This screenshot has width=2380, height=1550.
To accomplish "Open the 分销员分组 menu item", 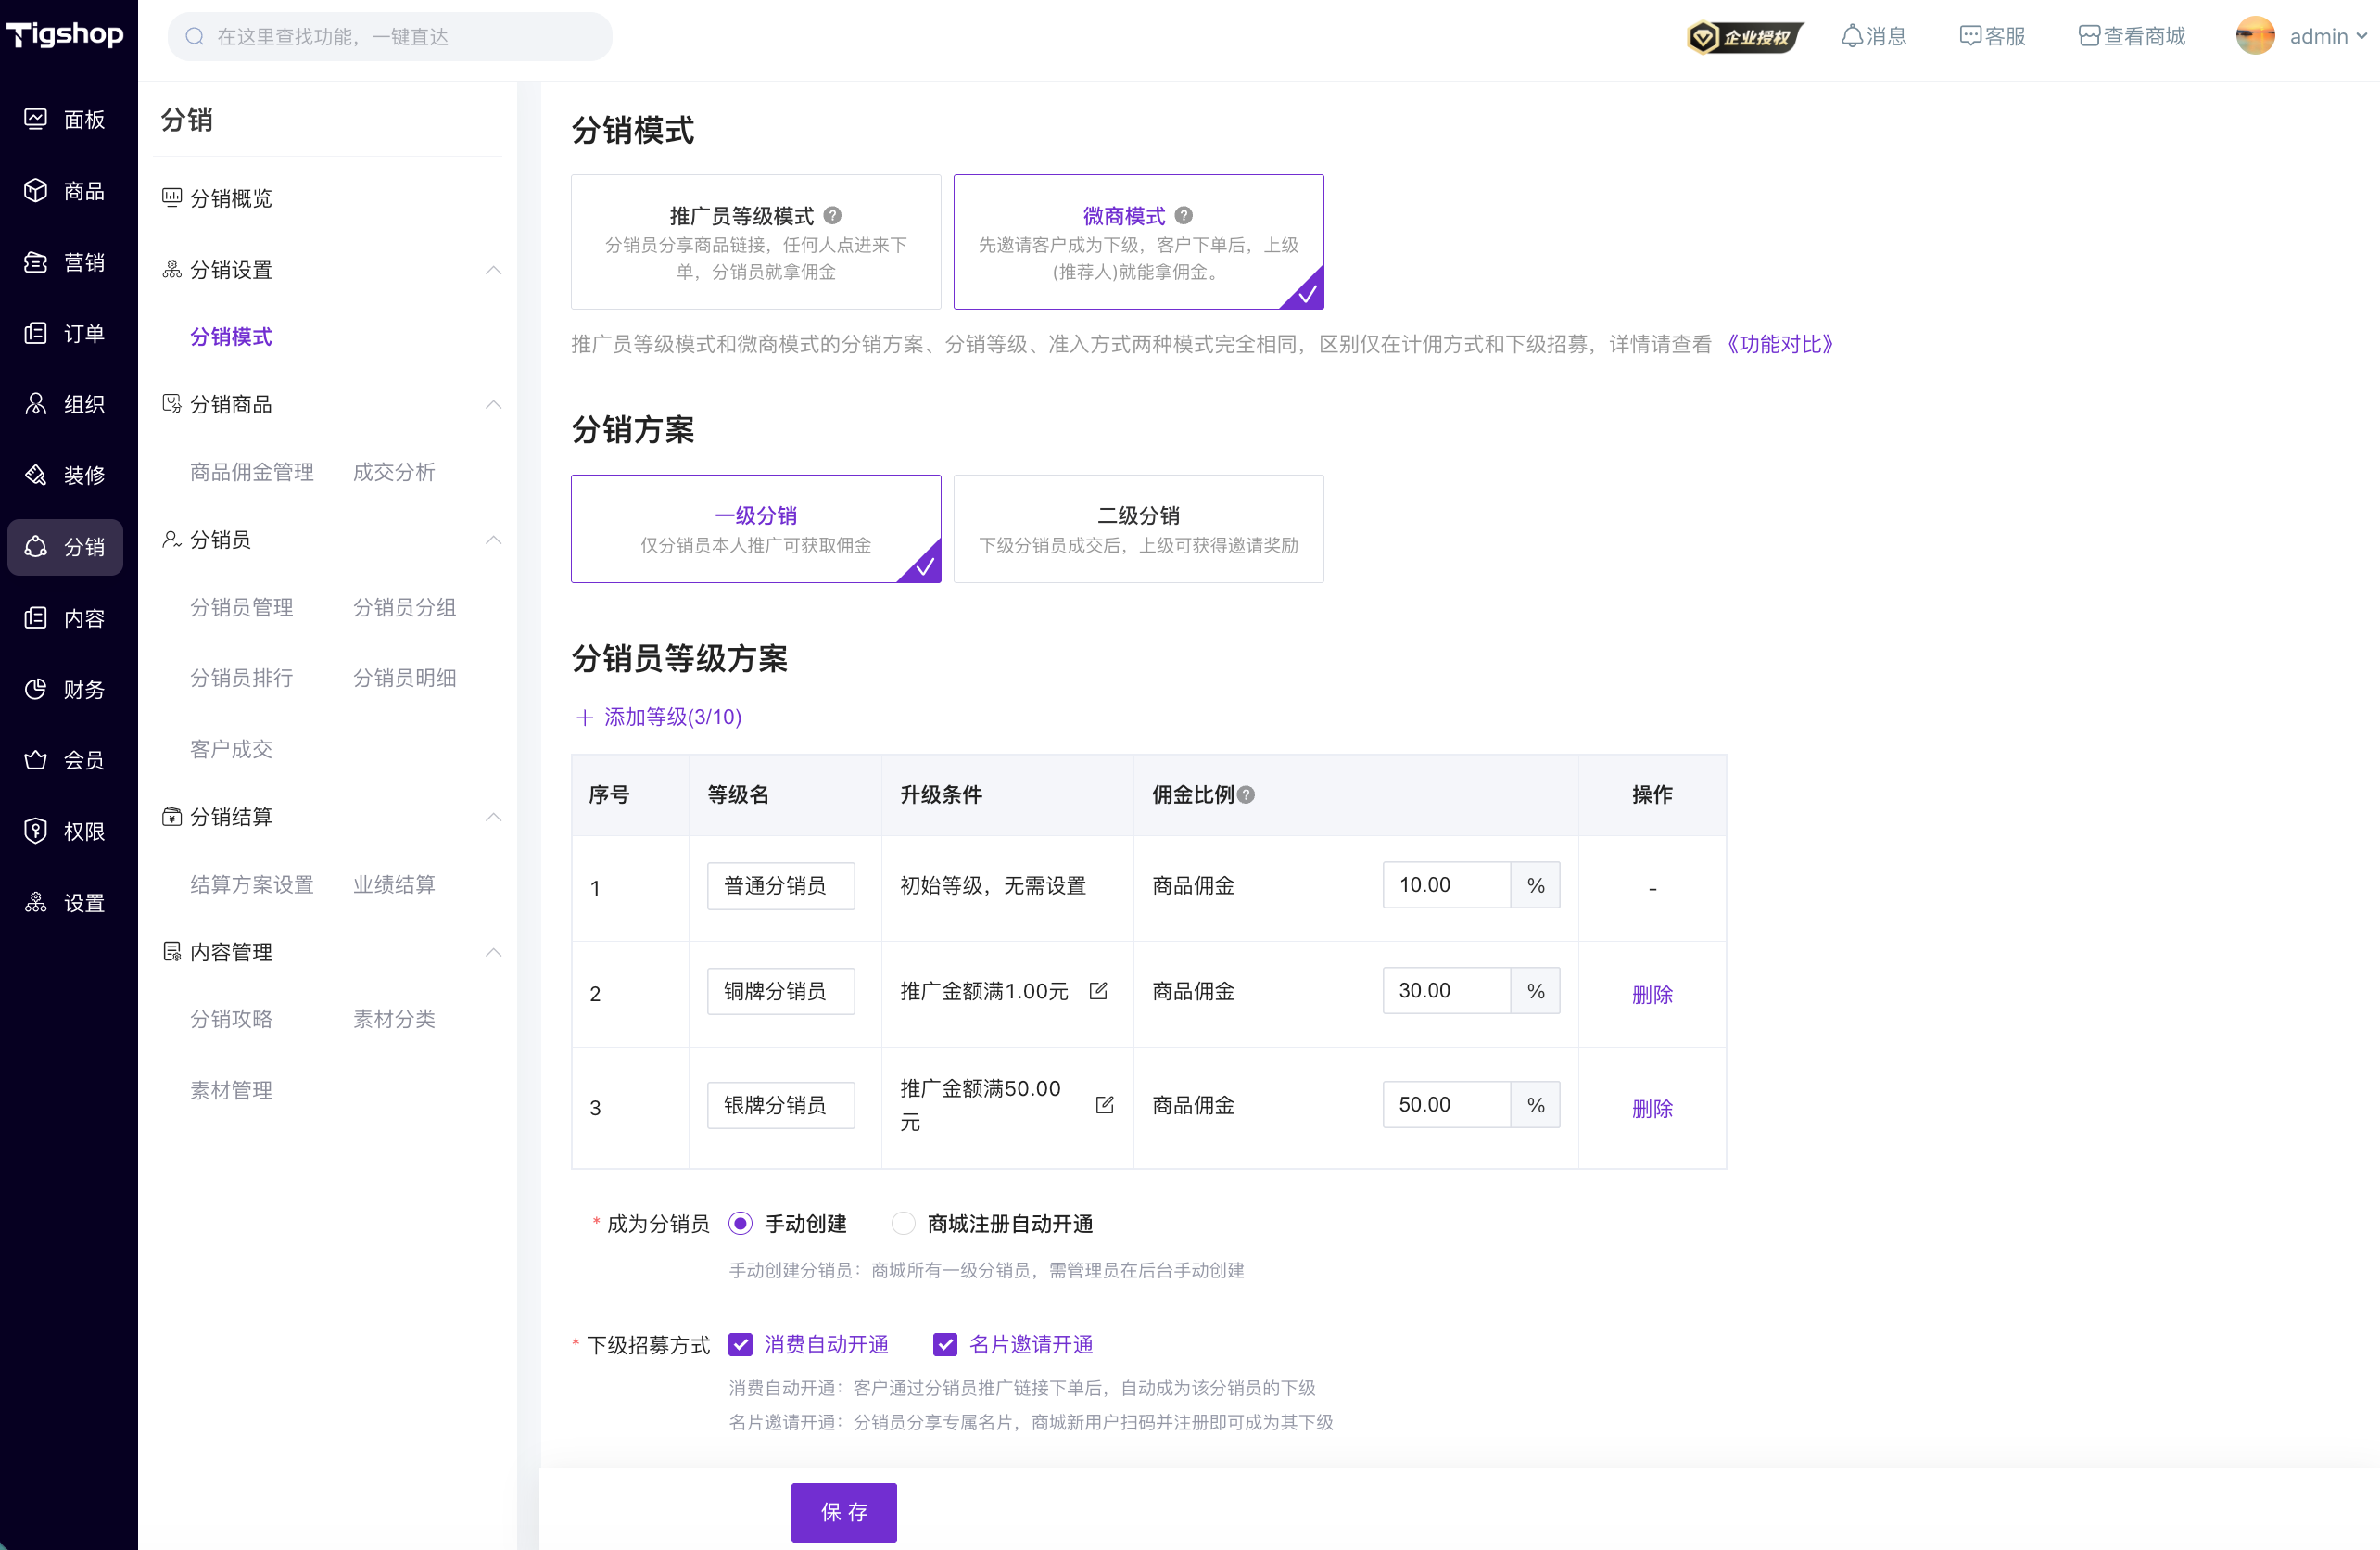I will tap(404, 607).
